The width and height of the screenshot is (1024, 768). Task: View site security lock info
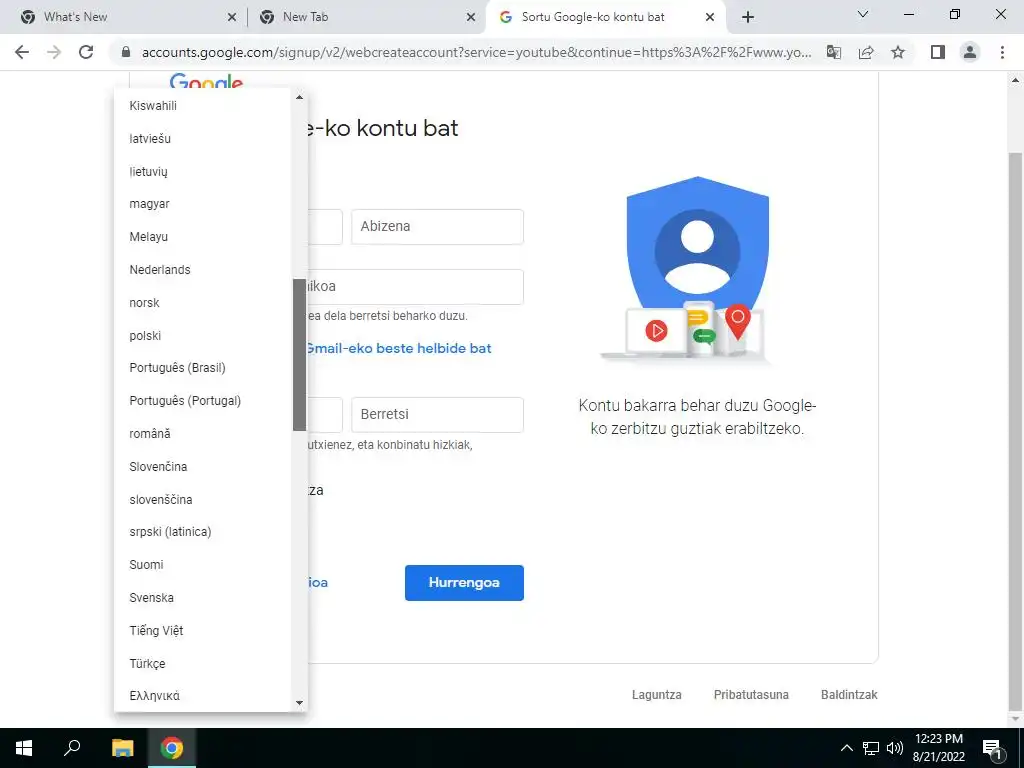pyautogui.click(x=126, y=52)
